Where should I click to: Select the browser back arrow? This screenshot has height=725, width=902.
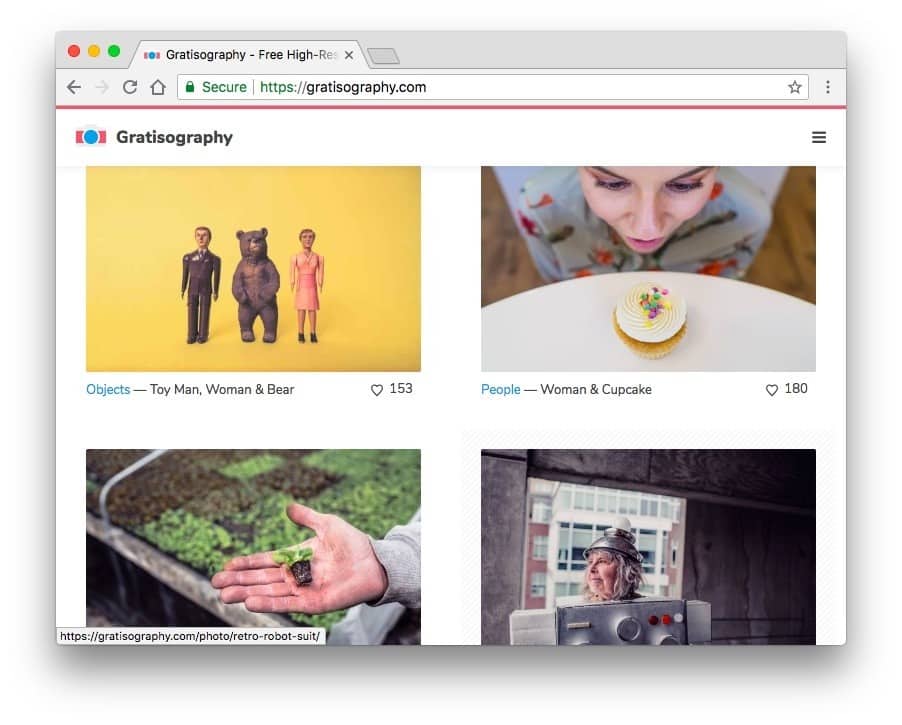(x=73, y=87)
